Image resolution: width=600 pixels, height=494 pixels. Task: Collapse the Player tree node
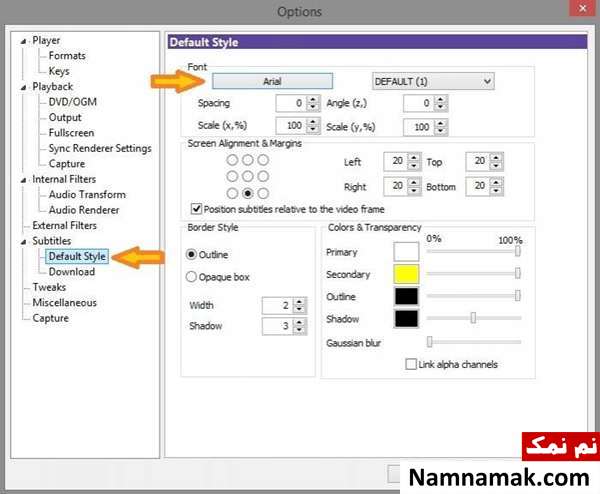tap(23, 41)
